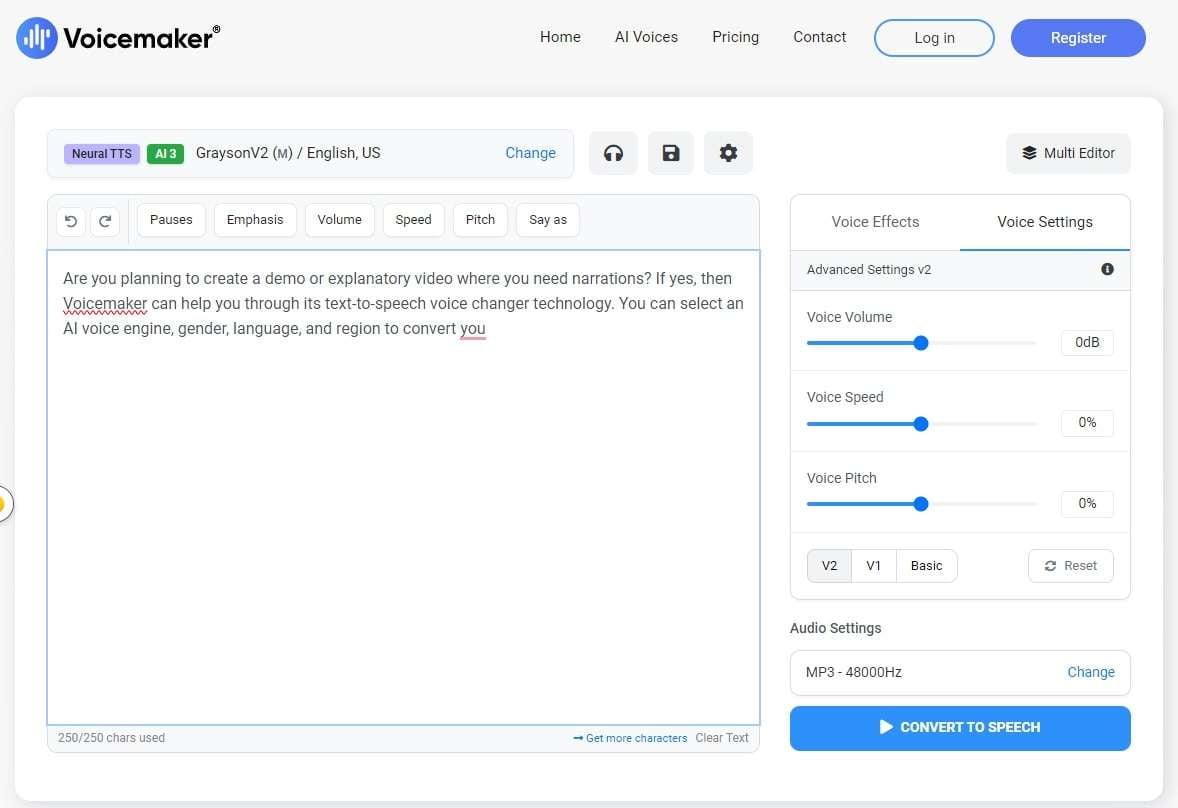Open the Emphasis options
The width and height of the screenshot is (1178, 808).
tap(255, 220)
